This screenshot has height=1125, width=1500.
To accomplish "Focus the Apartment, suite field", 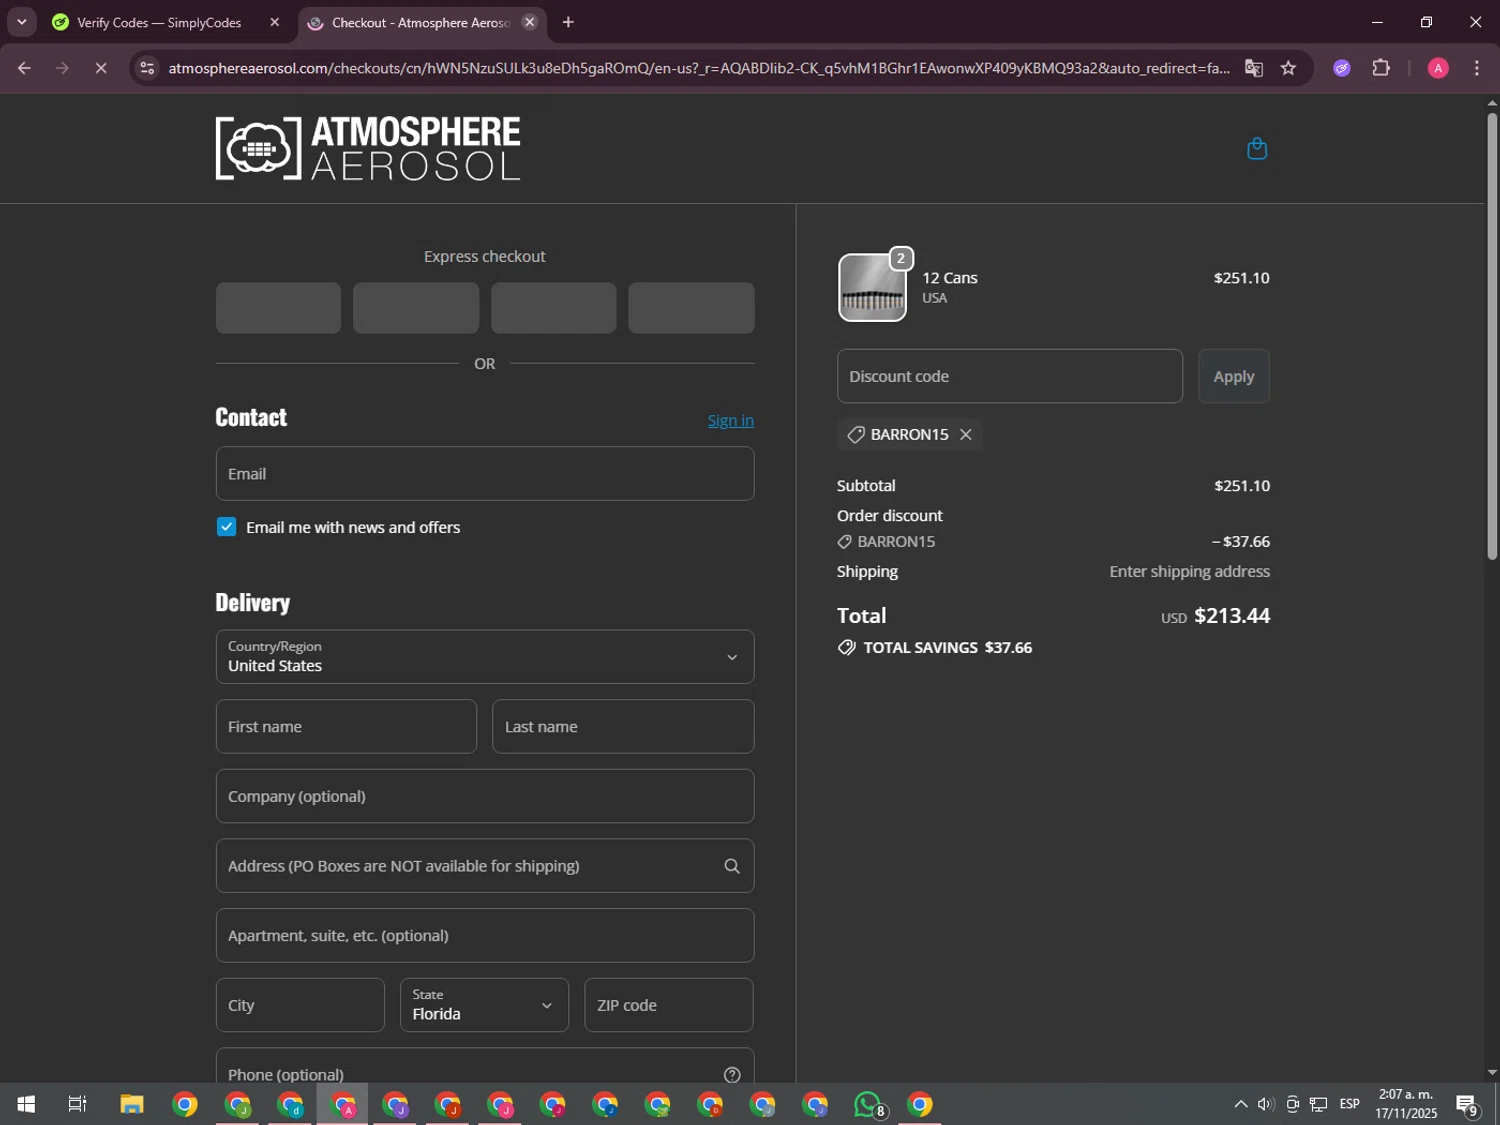I will 485,936.
